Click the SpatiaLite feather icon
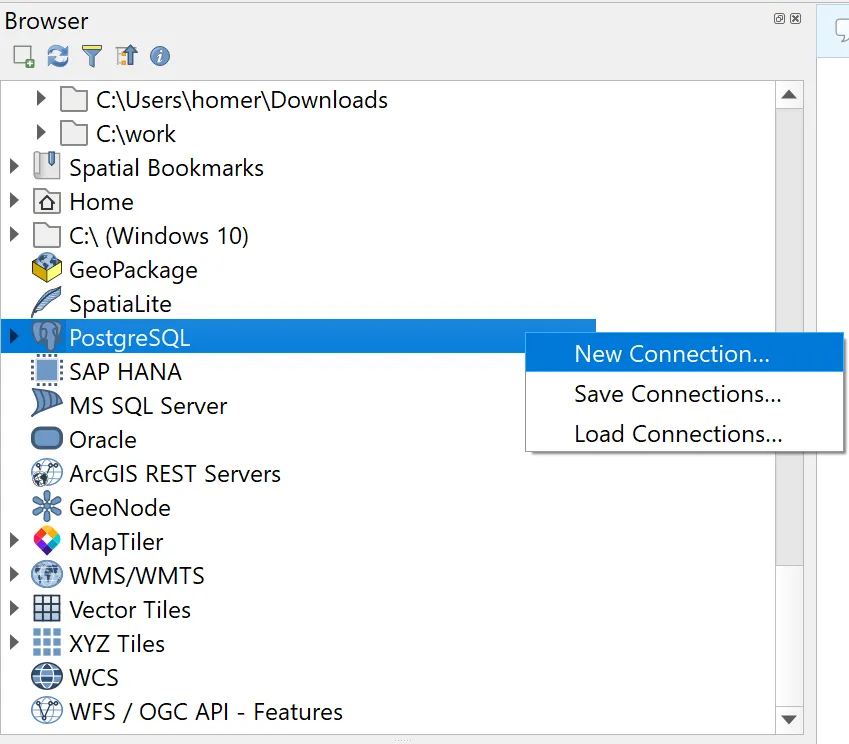The image size is (849, 744). pos(47,303)
